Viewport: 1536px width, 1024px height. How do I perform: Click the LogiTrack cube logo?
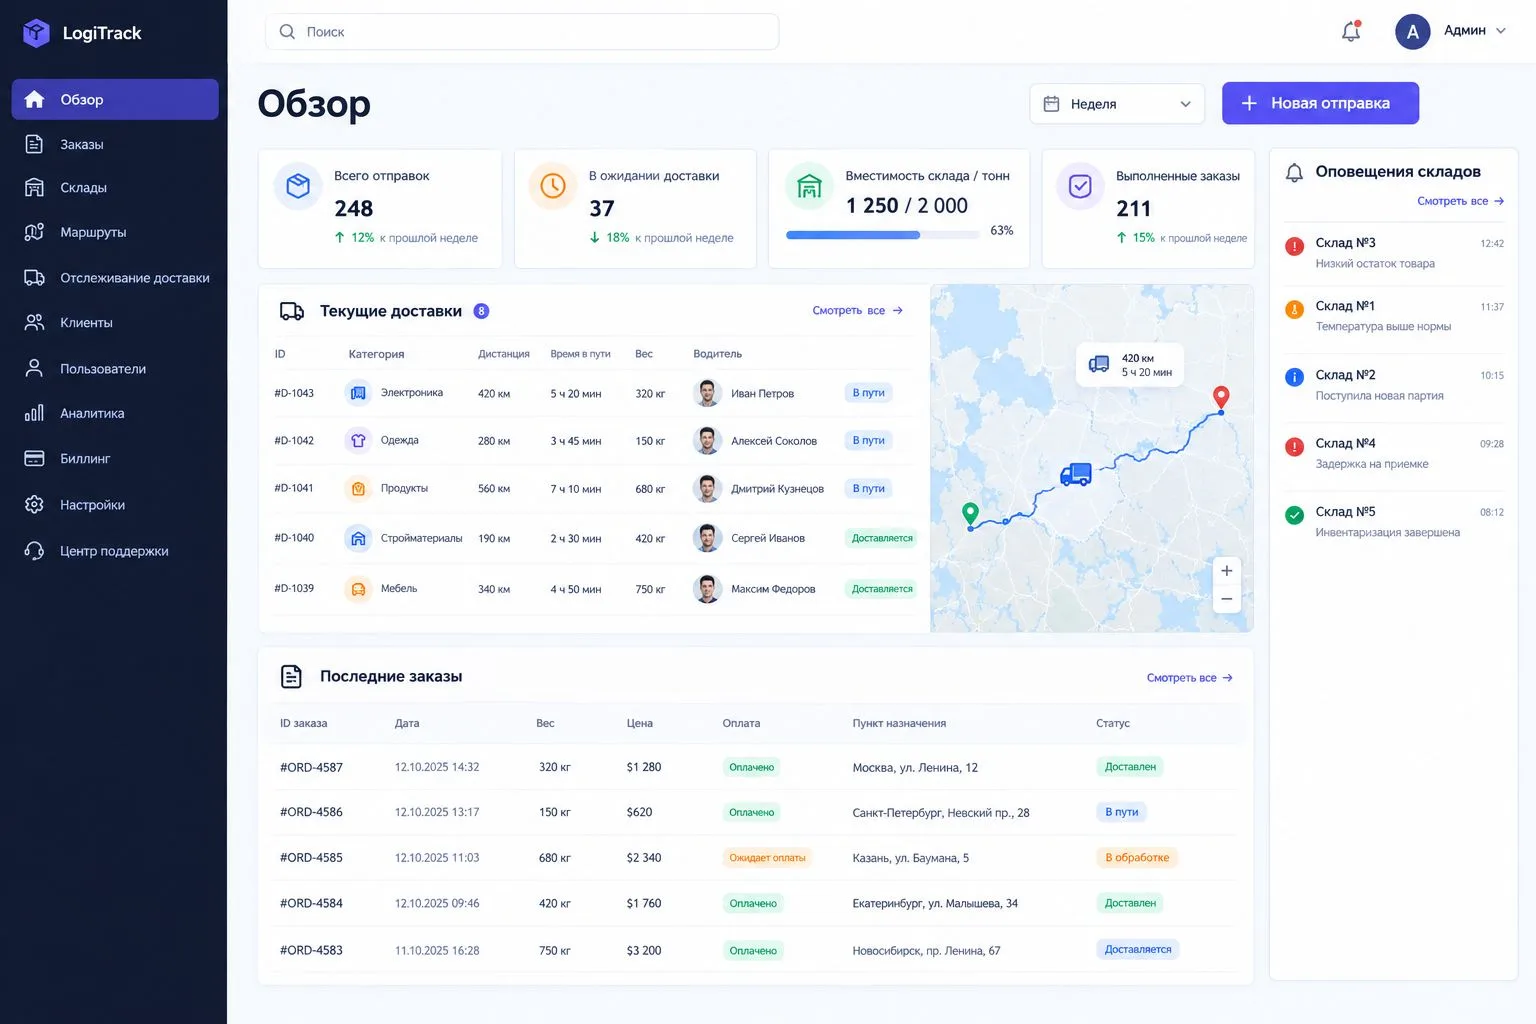pyautogui.click(x=36, y=33)
